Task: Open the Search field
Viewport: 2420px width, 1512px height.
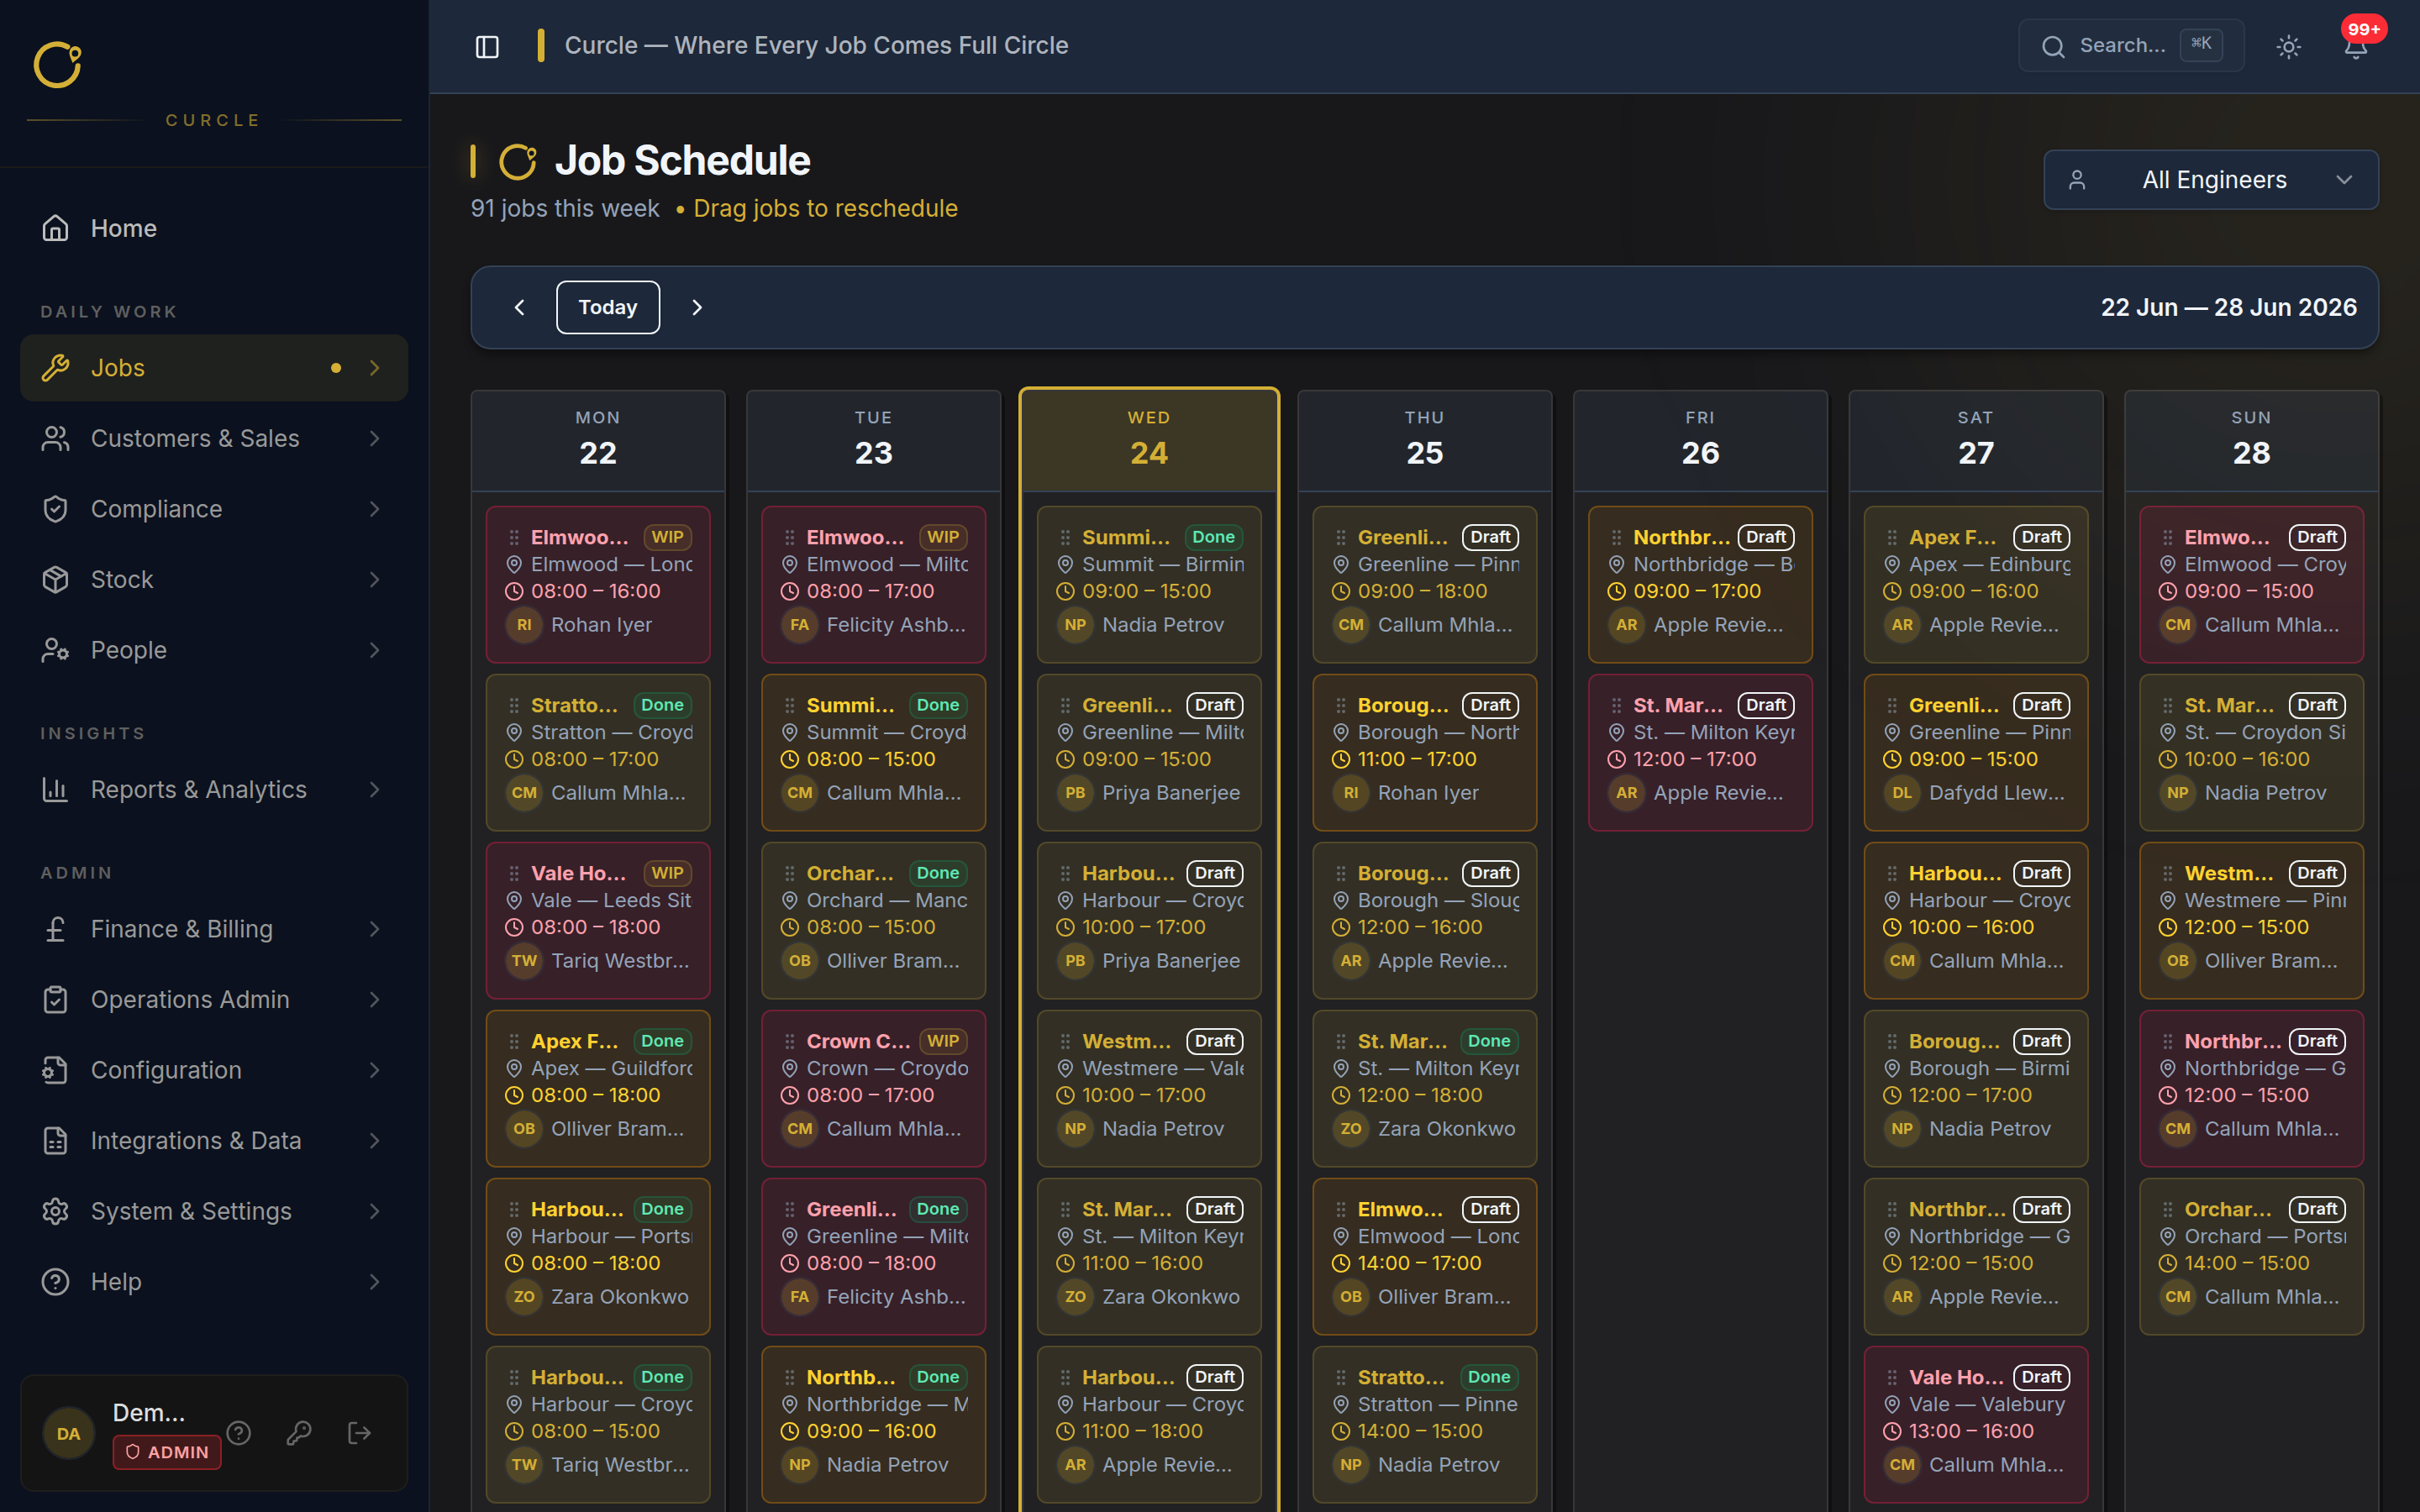Action: [2131, 46]
